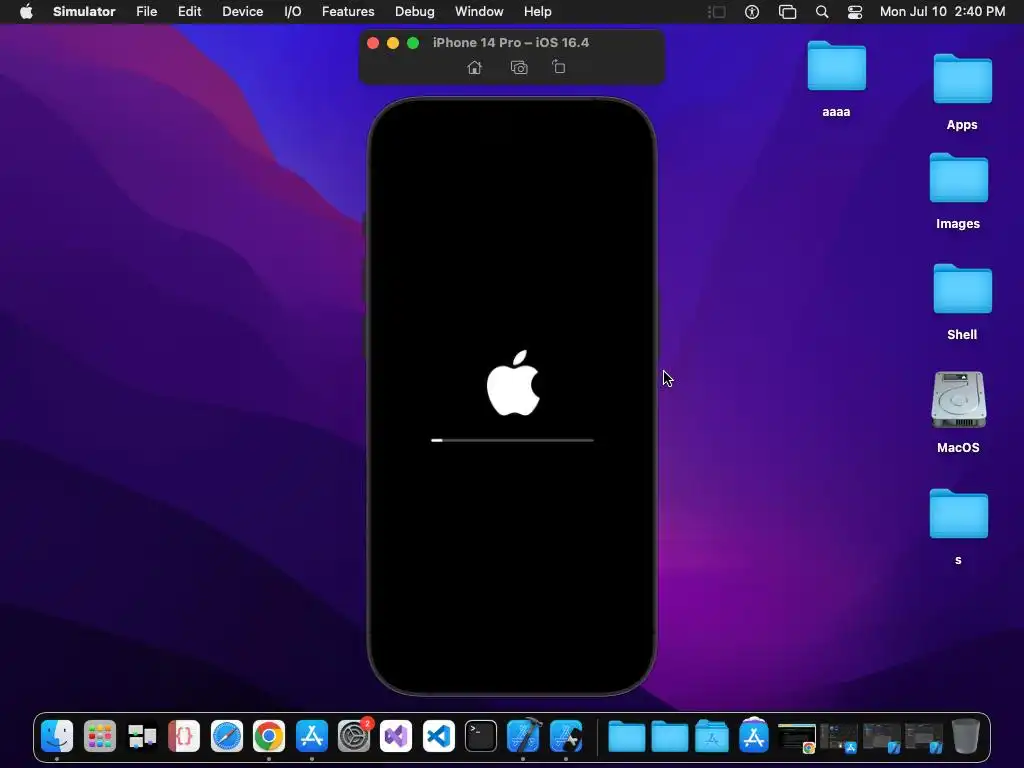Tap the Home button in Simulator toolbar

click(475, 67)
